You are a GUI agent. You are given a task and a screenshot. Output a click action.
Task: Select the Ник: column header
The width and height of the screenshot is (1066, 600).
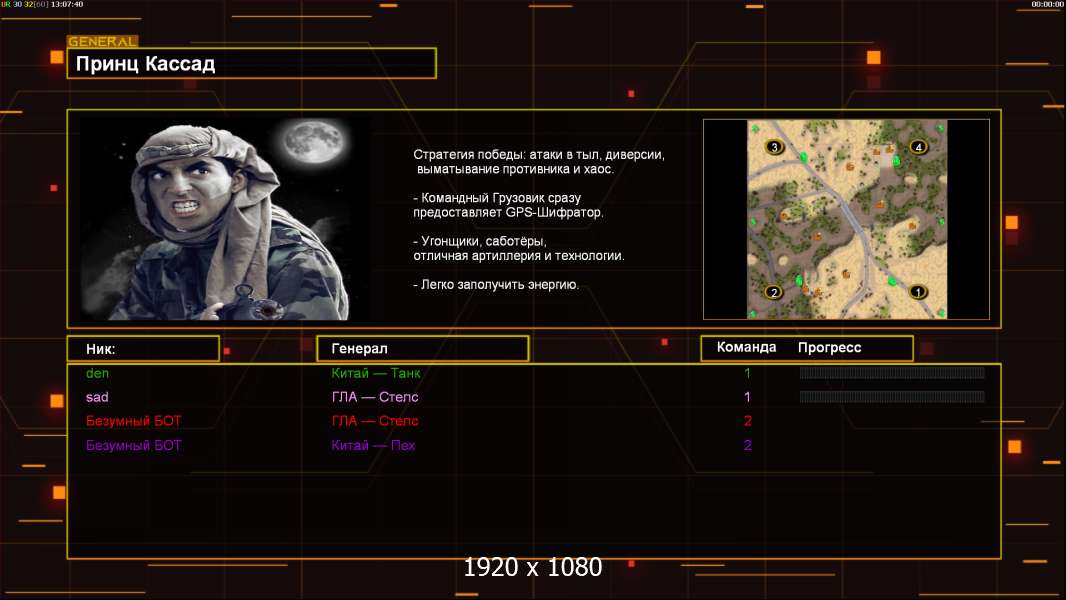142,348
